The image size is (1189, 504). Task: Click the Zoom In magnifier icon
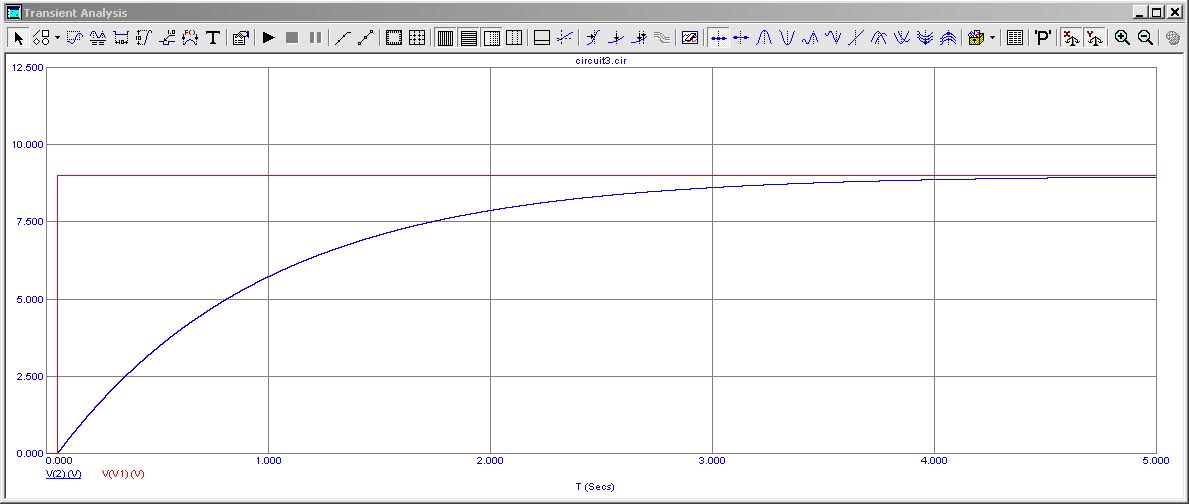(x=1122, y=38)
